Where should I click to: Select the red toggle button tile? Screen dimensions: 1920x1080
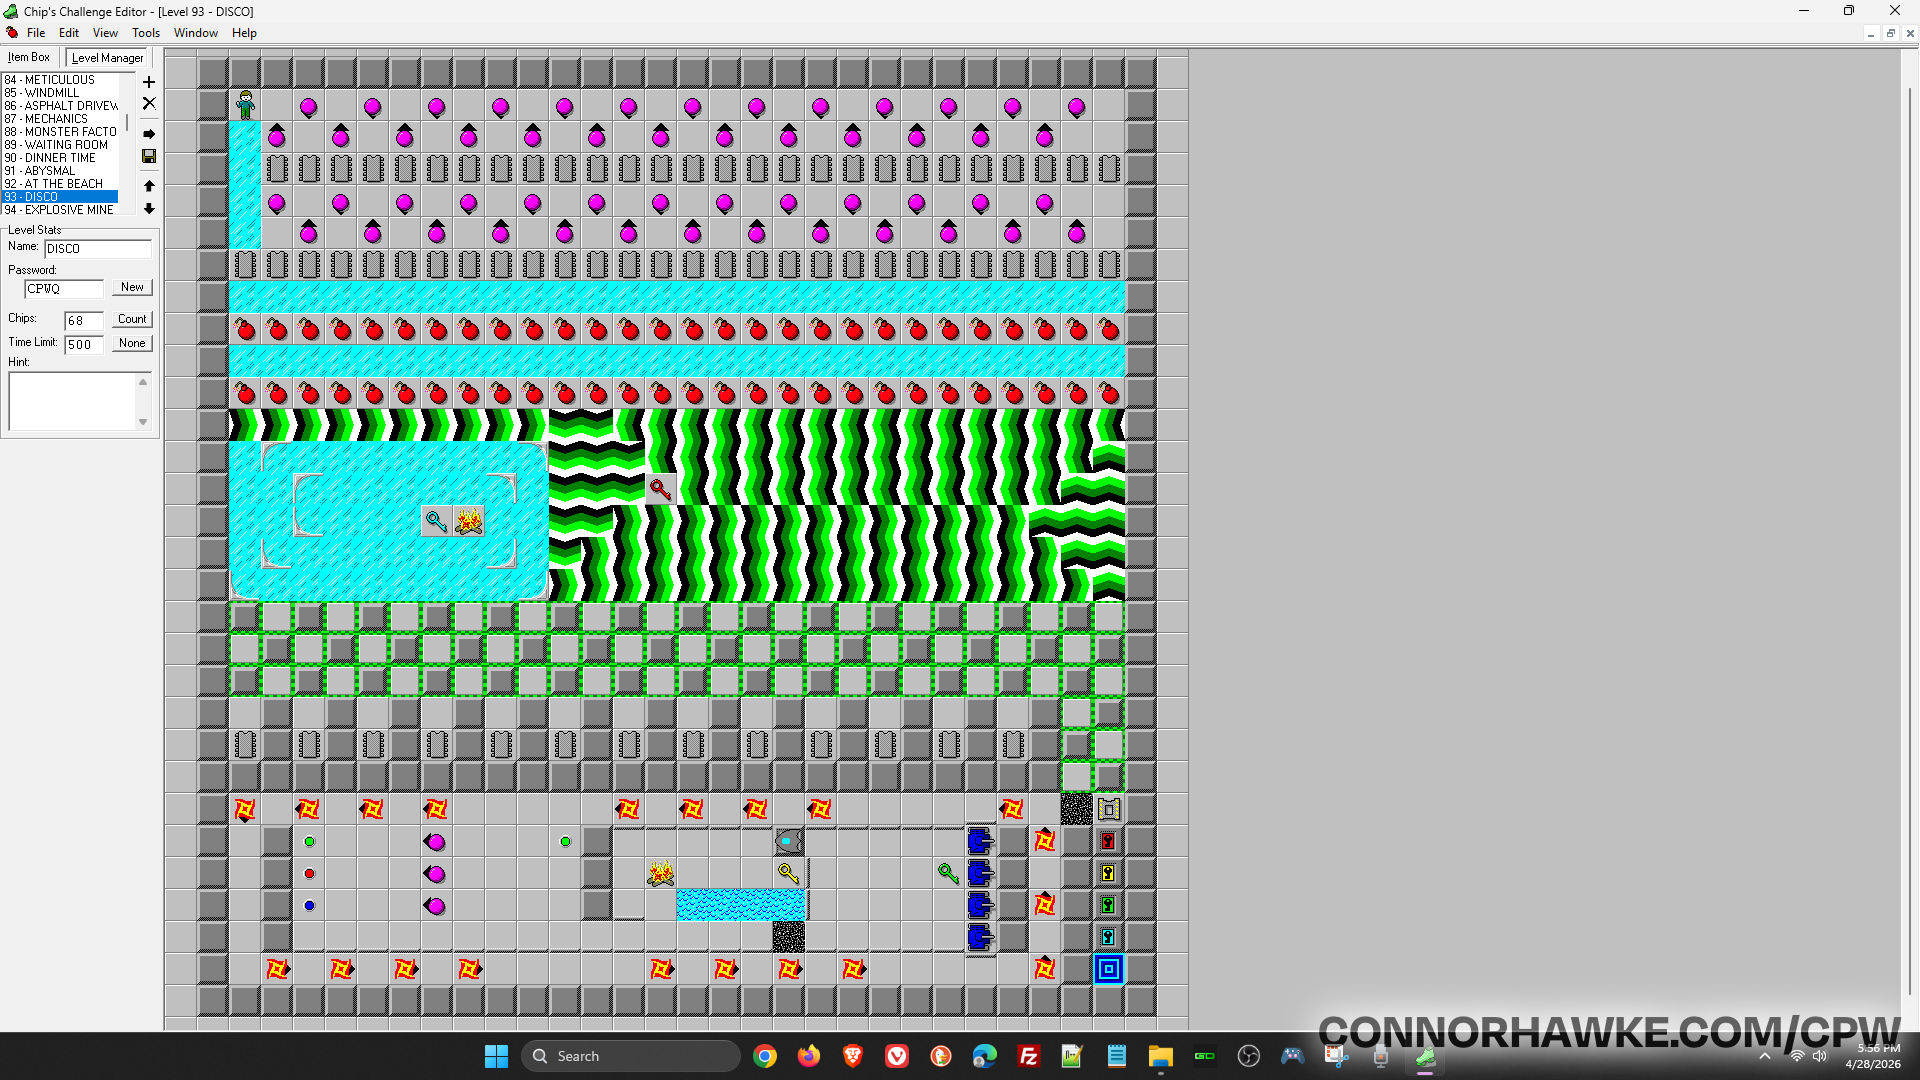[x=309, y=873]
